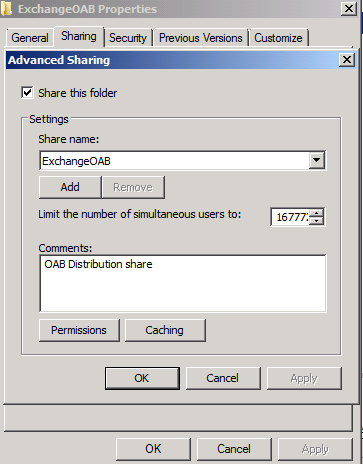The height and width of the screenshot is (464, 363).
Task: Switch to the Security tab
Action: point(128,38)
